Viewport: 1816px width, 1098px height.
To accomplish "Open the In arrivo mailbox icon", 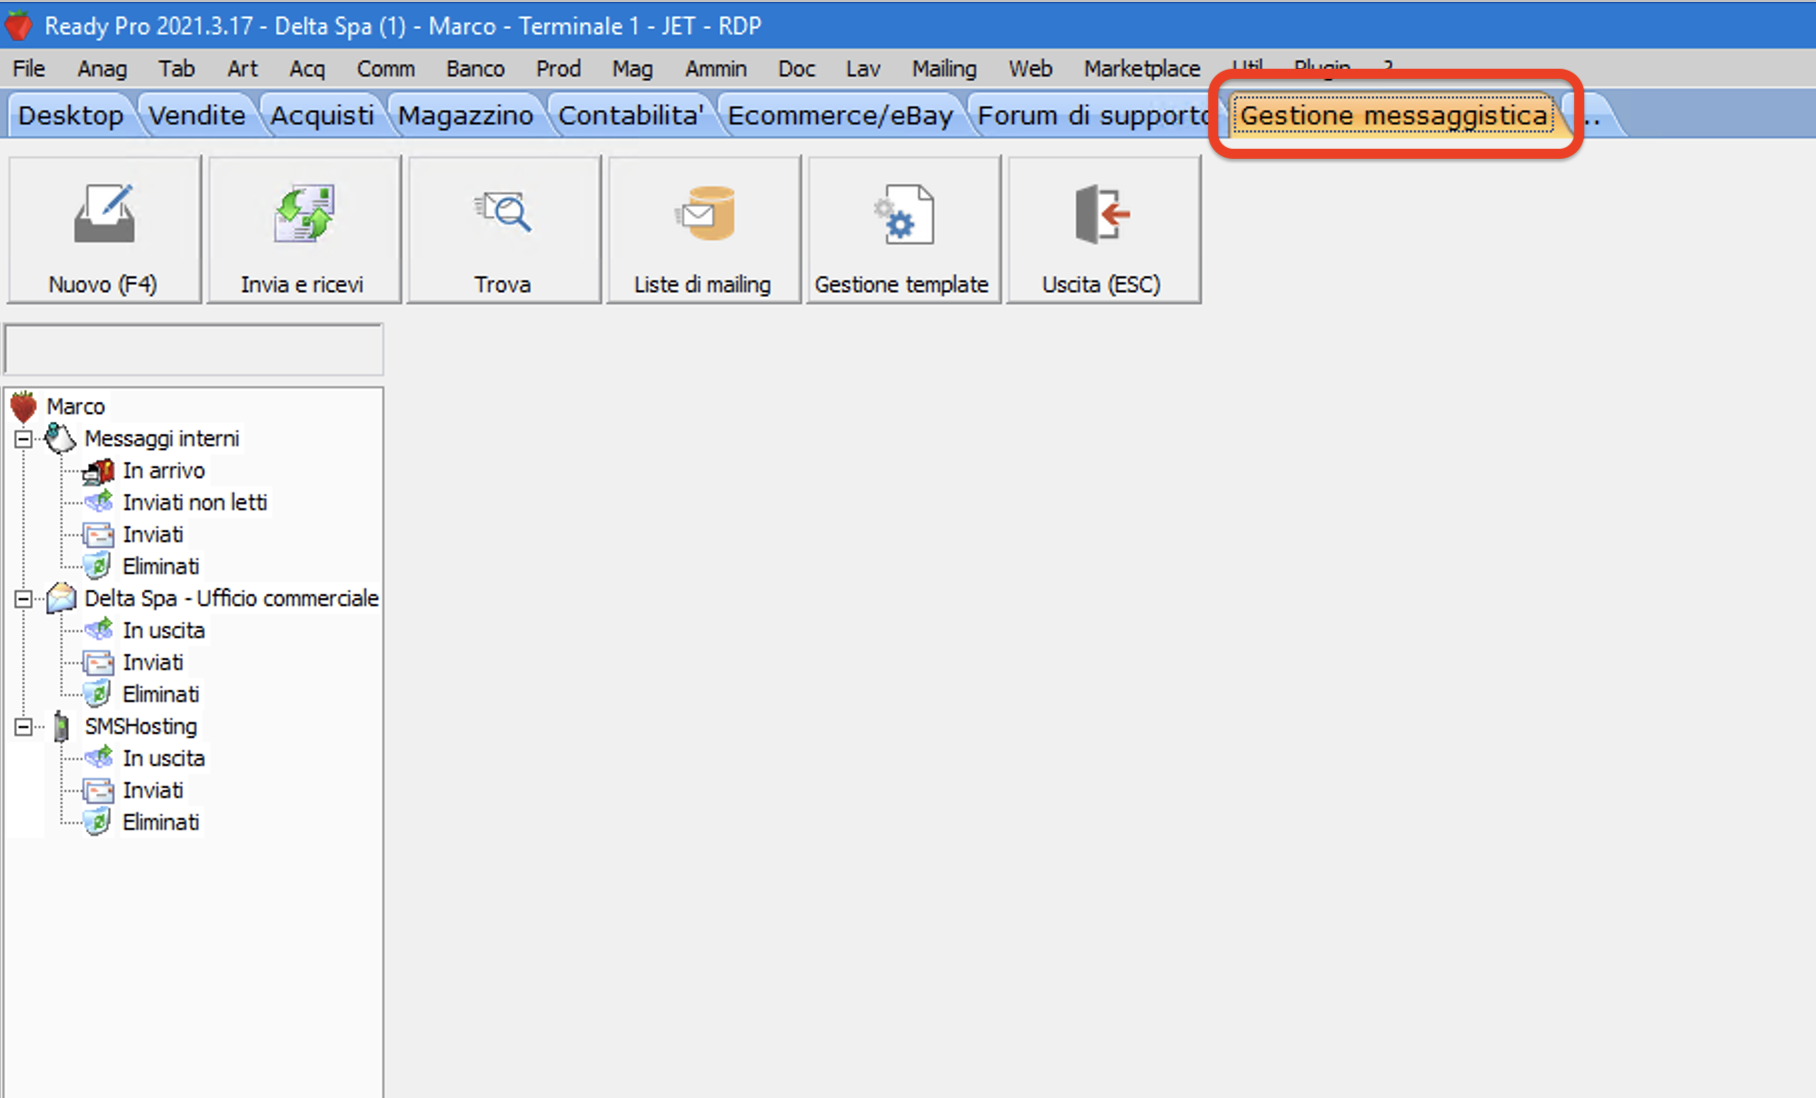I will point(98,470).
